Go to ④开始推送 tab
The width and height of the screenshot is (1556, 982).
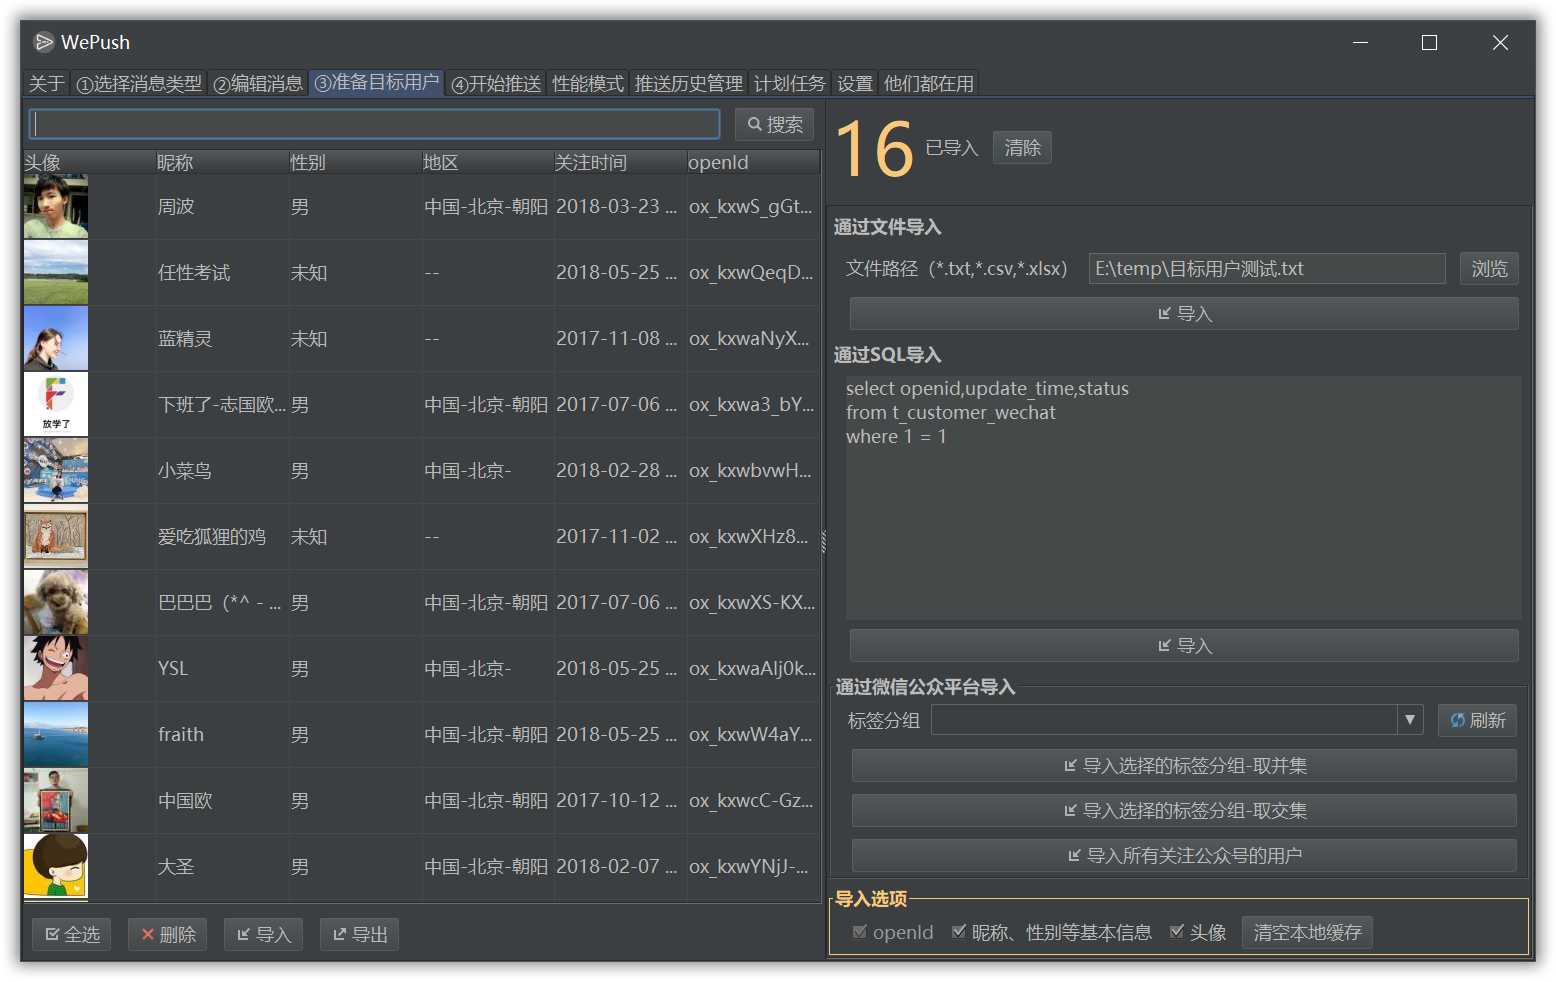(x=496, y=84)
